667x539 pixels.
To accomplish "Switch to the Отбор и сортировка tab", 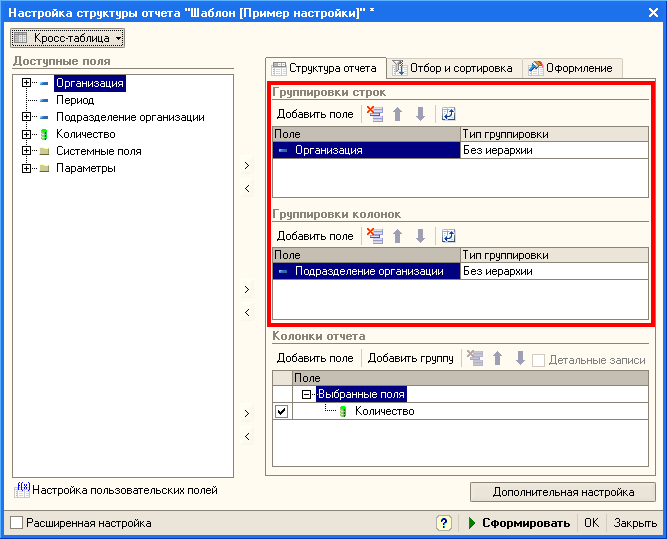I will [453, 68].
